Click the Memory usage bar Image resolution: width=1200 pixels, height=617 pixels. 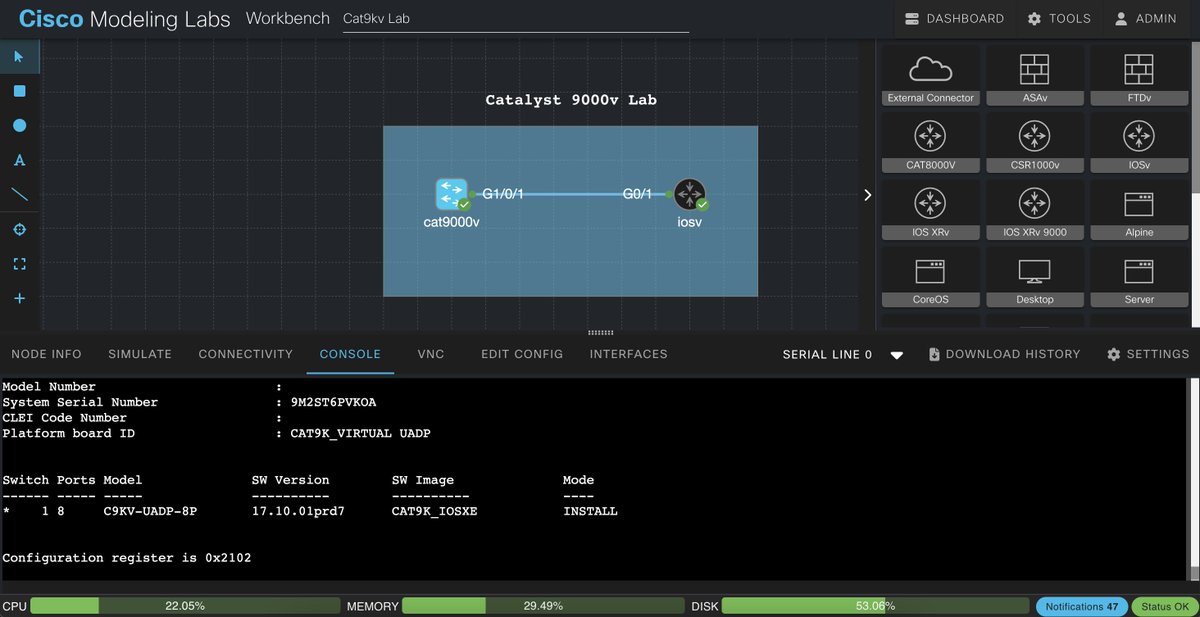point(543,606)
